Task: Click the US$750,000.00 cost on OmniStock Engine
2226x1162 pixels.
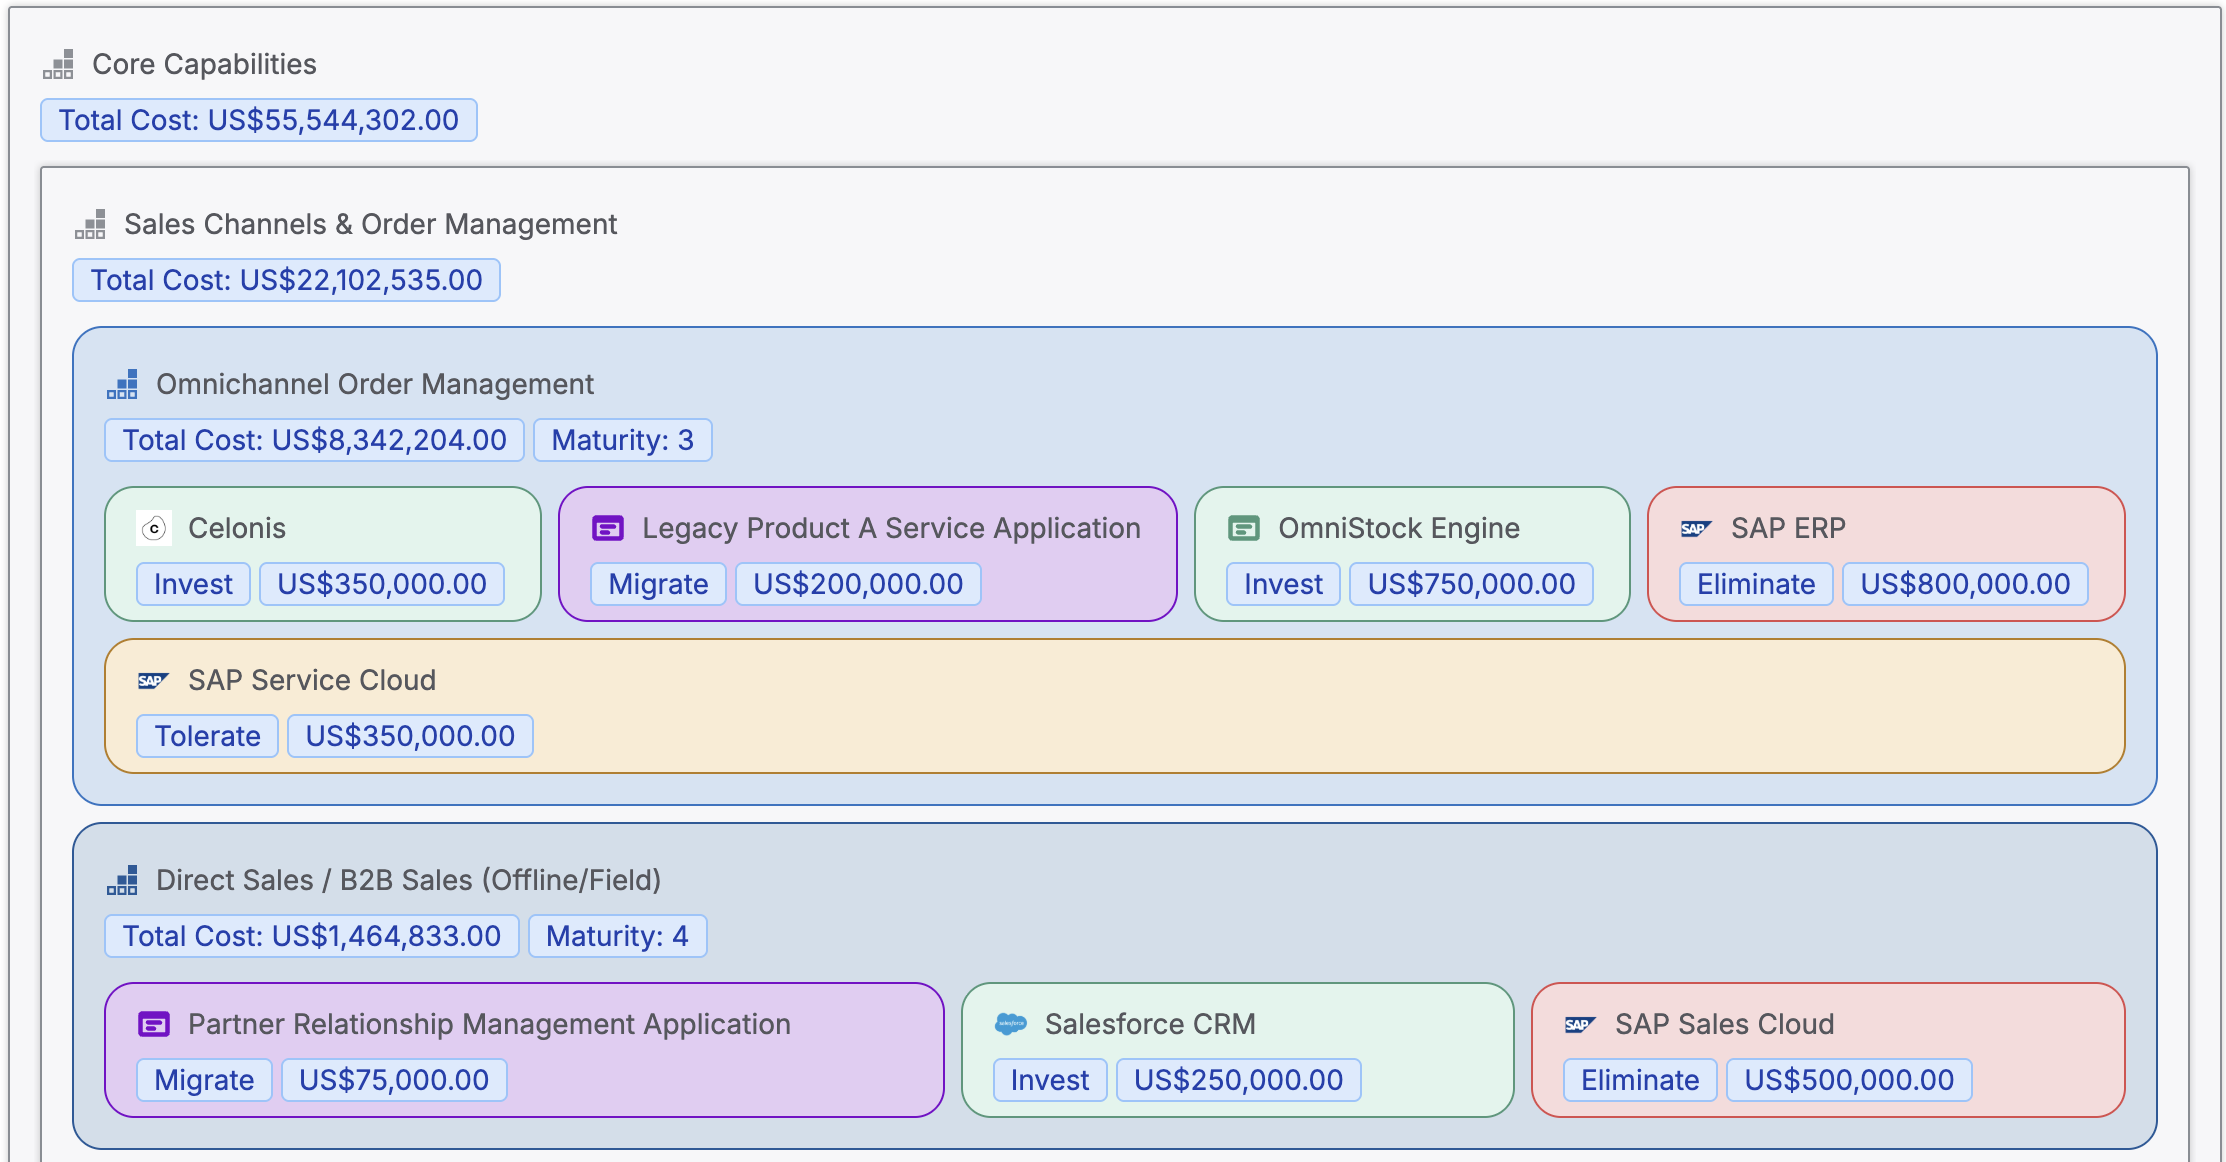Action: pyautogui.click(x=1470, y=584)
